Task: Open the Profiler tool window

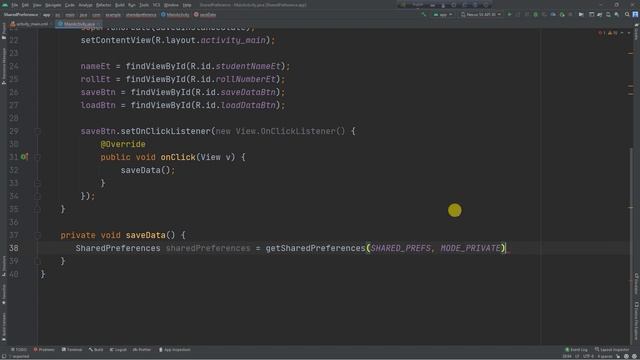Action: tap(142, 350)
